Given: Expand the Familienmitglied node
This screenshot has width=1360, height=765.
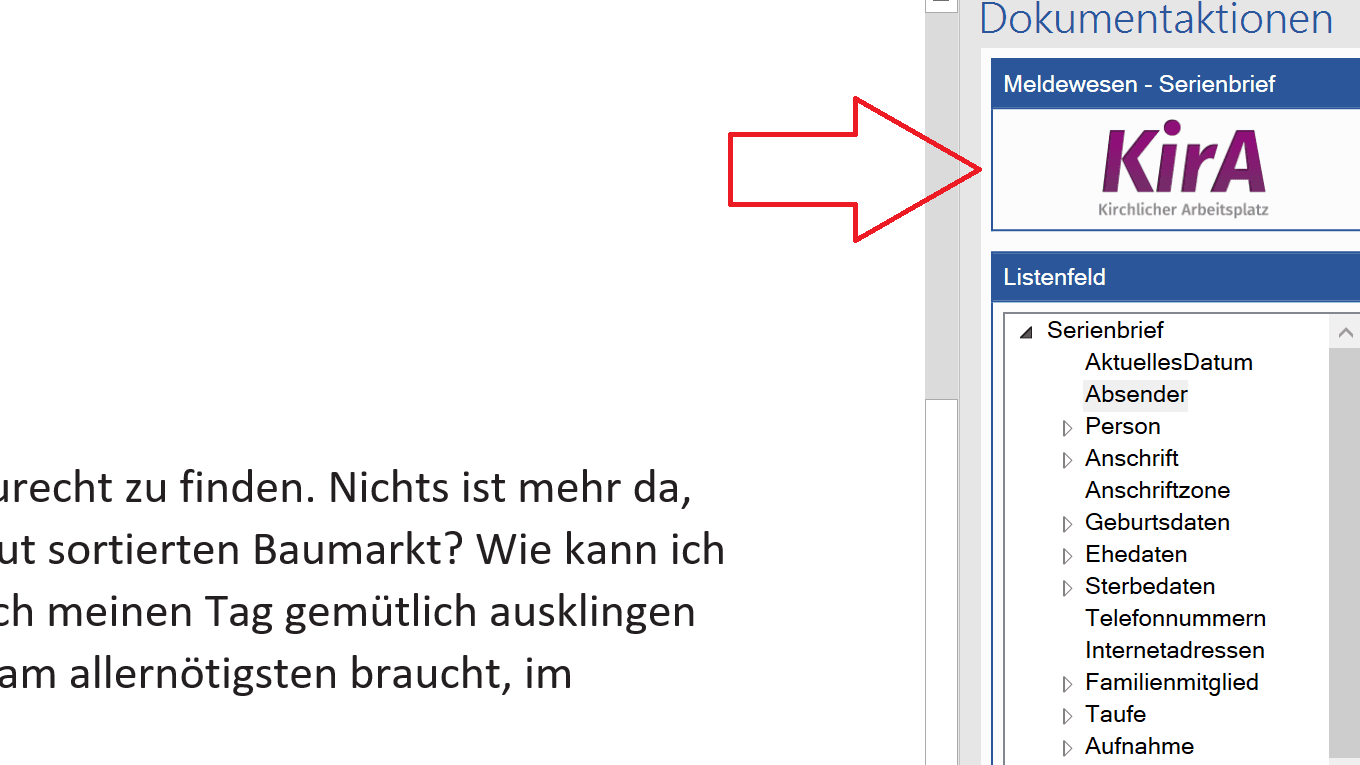Looking at the screenshot, I should pos(1067,684).
